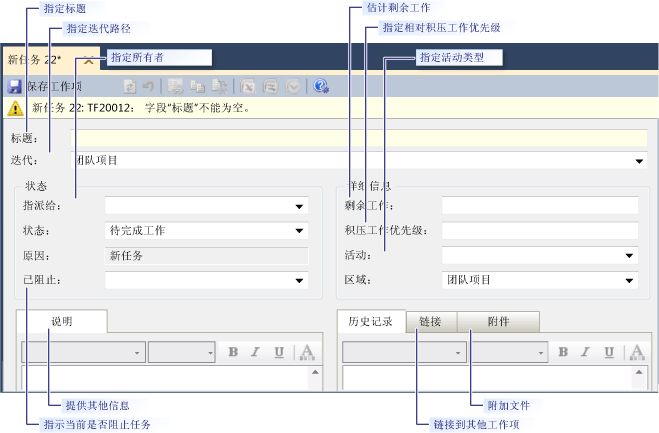Close the 新任务 22* document tab
The image size is (659, 433).
tap(89, 61)
